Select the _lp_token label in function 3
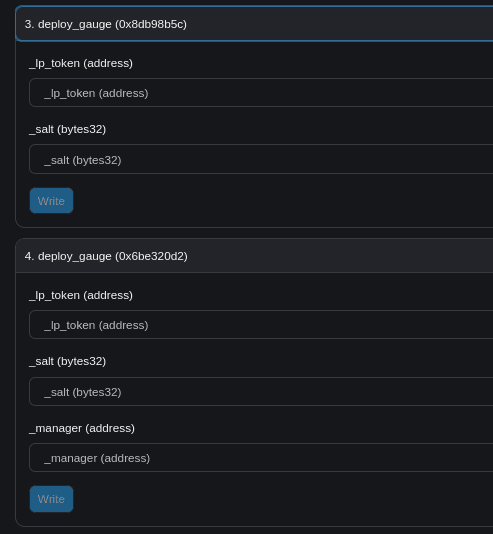 pyautogui.click(x=81, y=63)
